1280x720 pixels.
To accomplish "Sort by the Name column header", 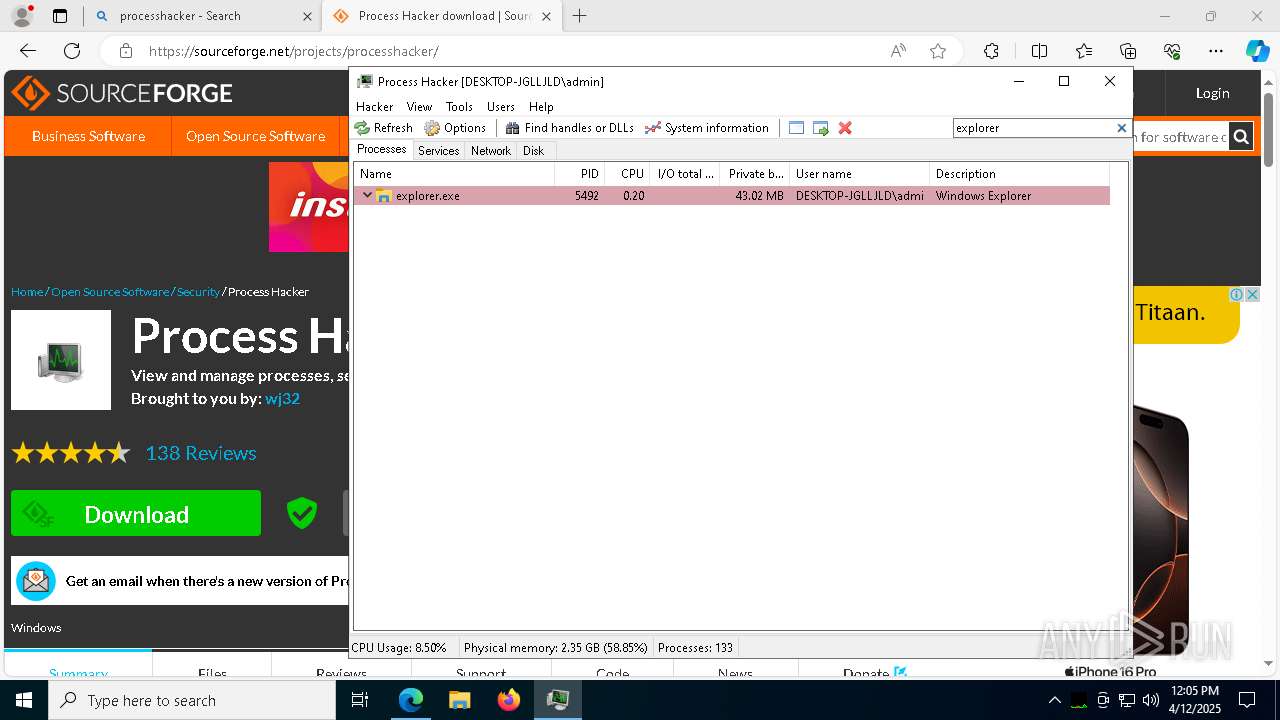I will tap(454, 174).
